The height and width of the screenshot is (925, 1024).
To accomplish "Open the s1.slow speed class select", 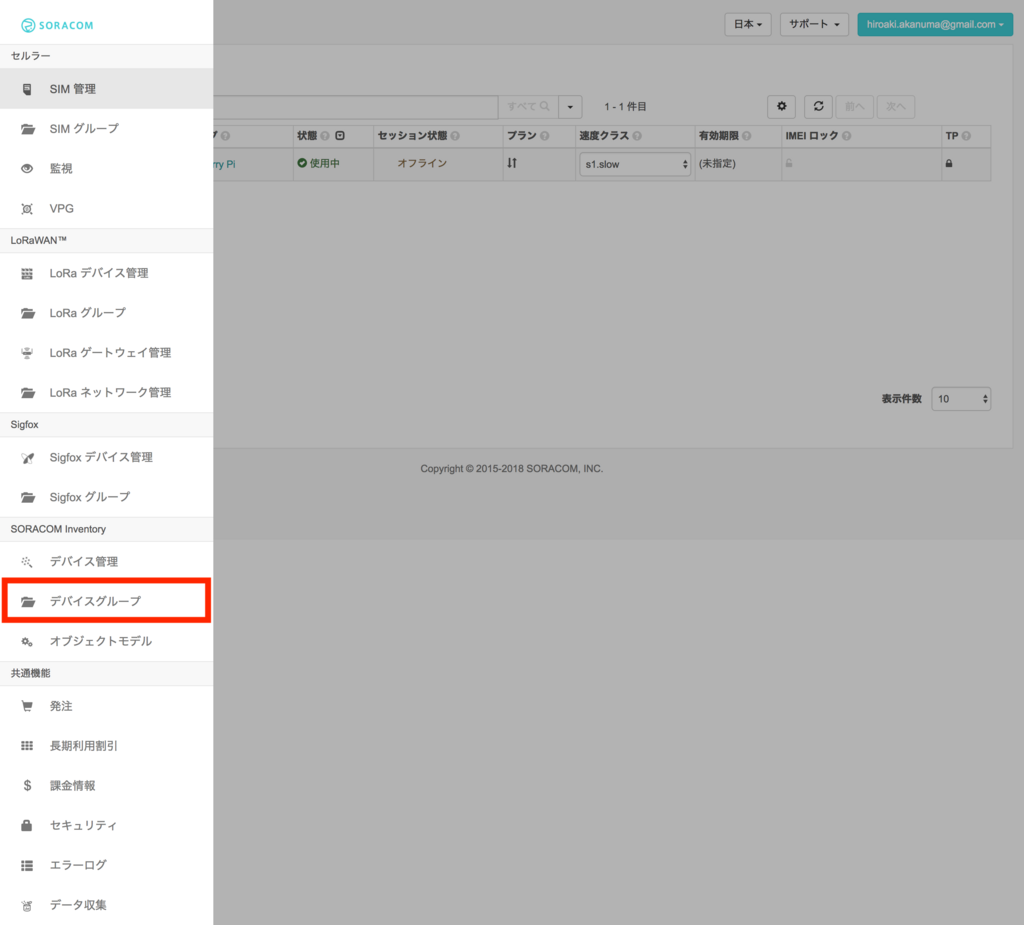I will coord(635,164).
